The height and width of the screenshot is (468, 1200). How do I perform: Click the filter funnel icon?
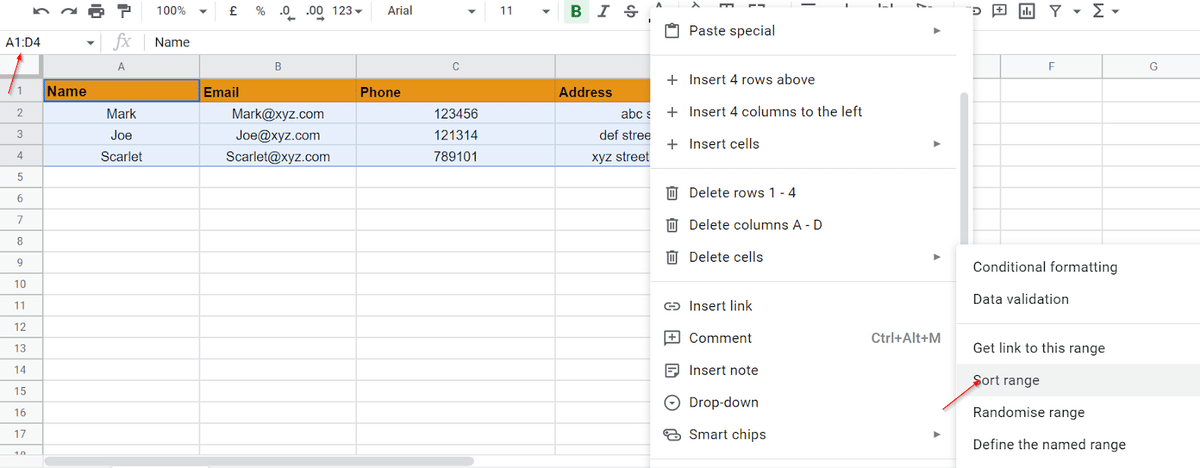coord(1055,11)
